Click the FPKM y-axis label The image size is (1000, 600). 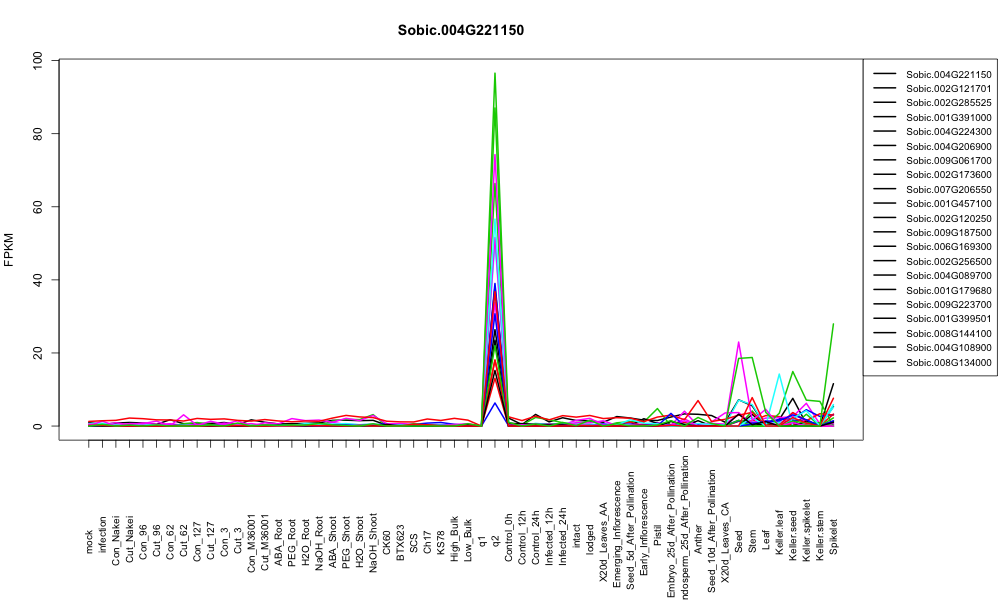pyautogui.click(x=10, y=249)
